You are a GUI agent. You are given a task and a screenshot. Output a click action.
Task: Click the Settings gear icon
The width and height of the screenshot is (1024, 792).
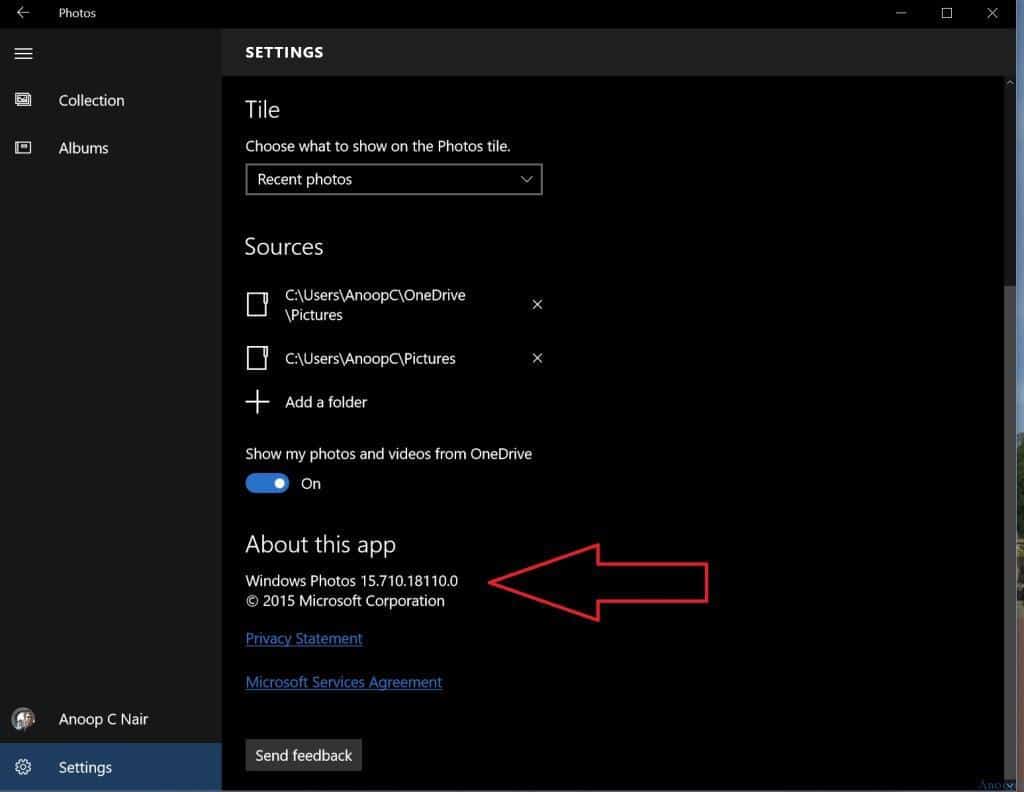[23, 767]
